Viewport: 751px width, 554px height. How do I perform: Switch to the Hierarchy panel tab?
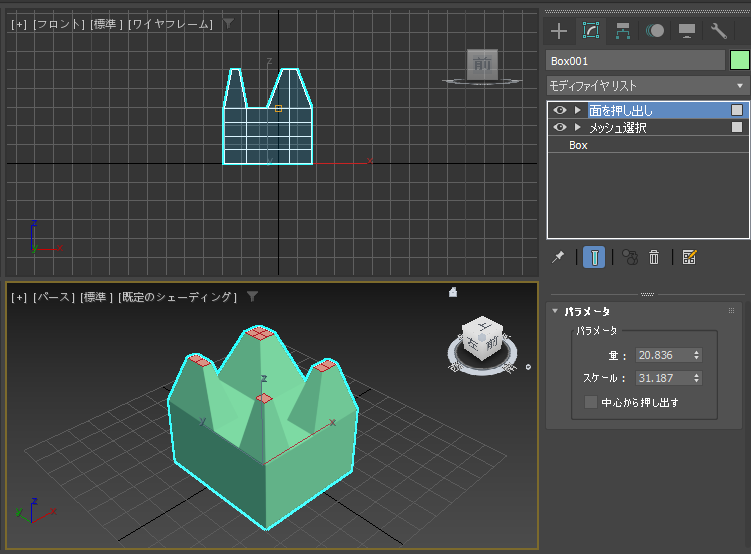click(x=623, y=31)
